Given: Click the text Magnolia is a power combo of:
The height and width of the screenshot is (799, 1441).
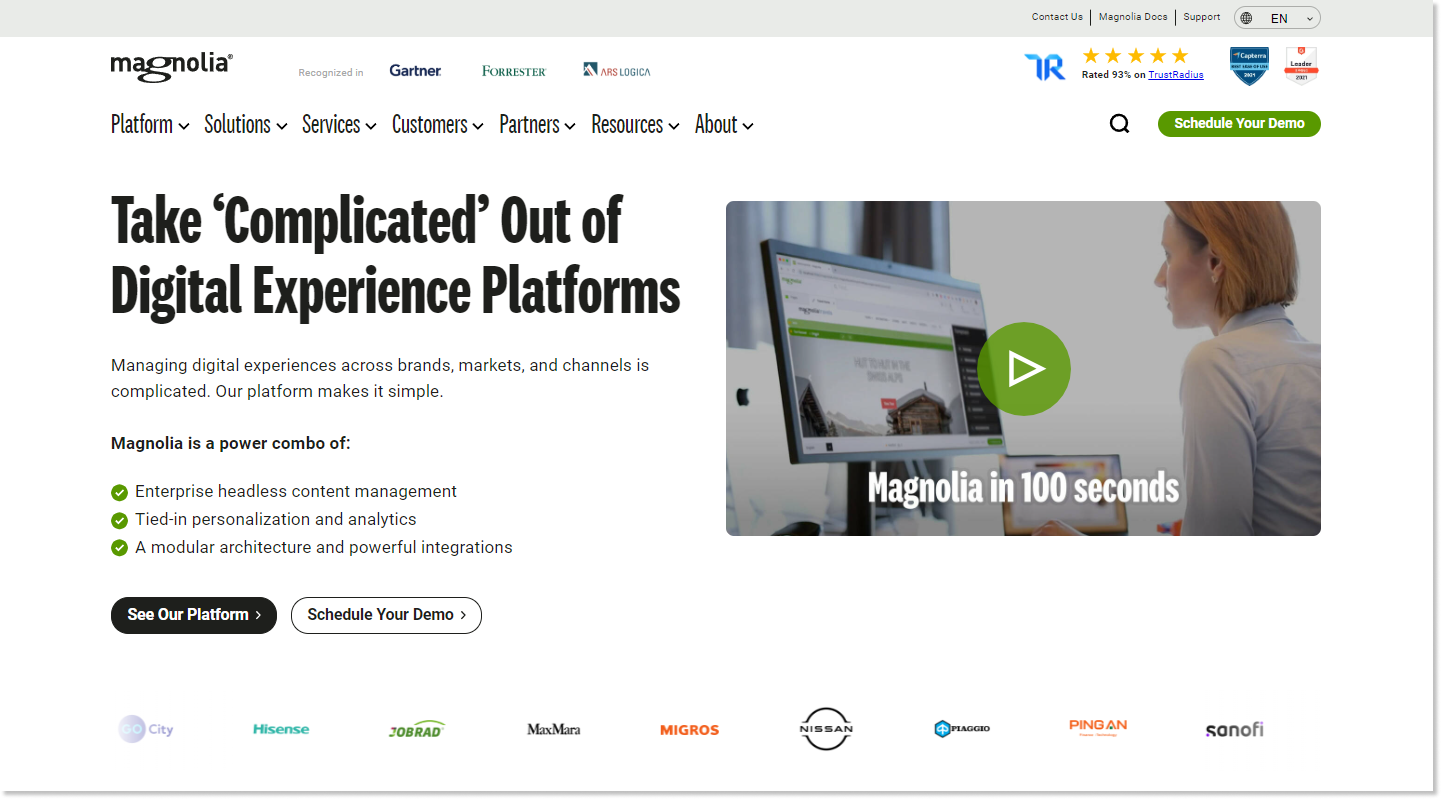Looking at the screenshot, I should [231, 443].
